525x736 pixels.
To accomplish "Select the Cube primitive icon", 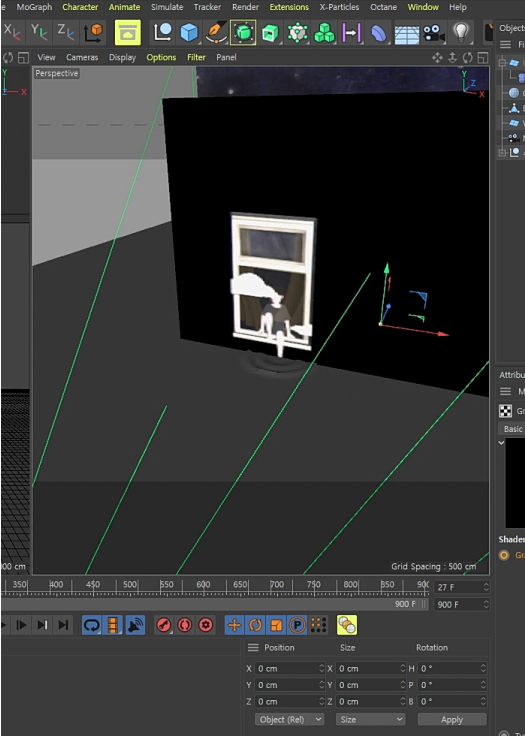I will 189,33.
